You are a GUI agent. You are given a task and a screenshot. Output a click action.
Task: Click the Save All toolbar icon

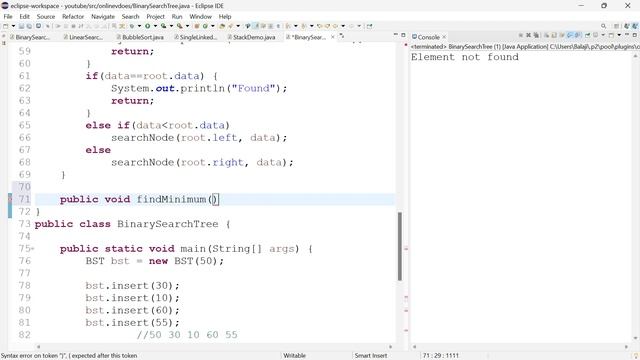point(29,26)
